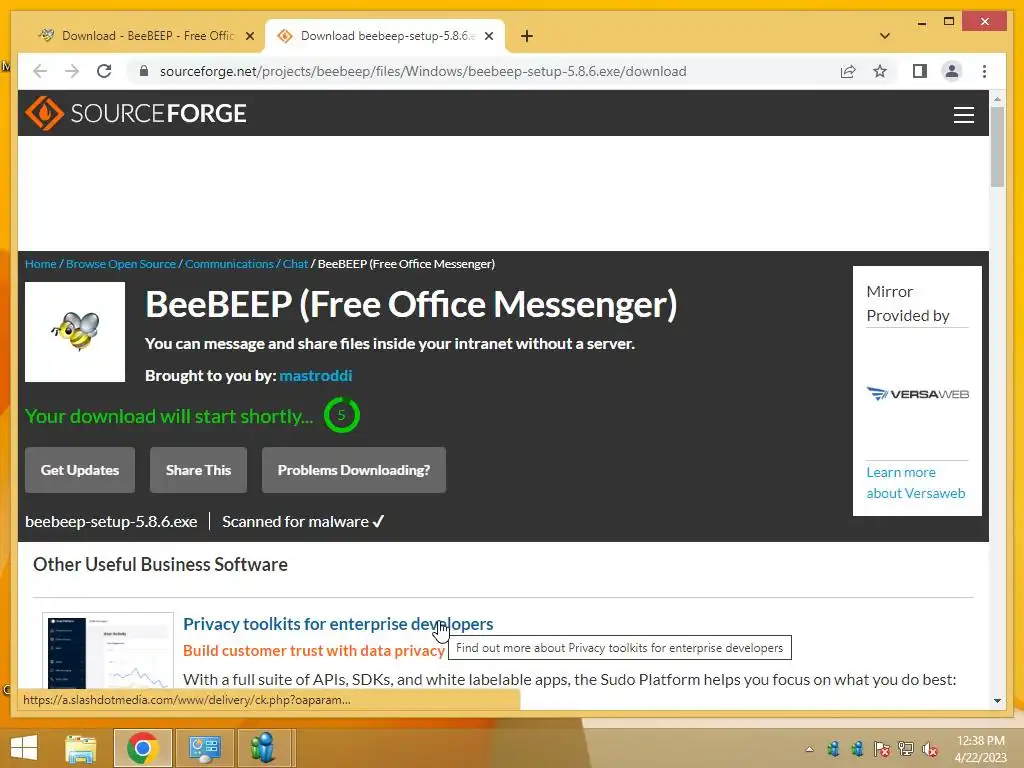1024x768 pixels.
Task: Click the Action Center flag tray icon
Action: point(881,749)
